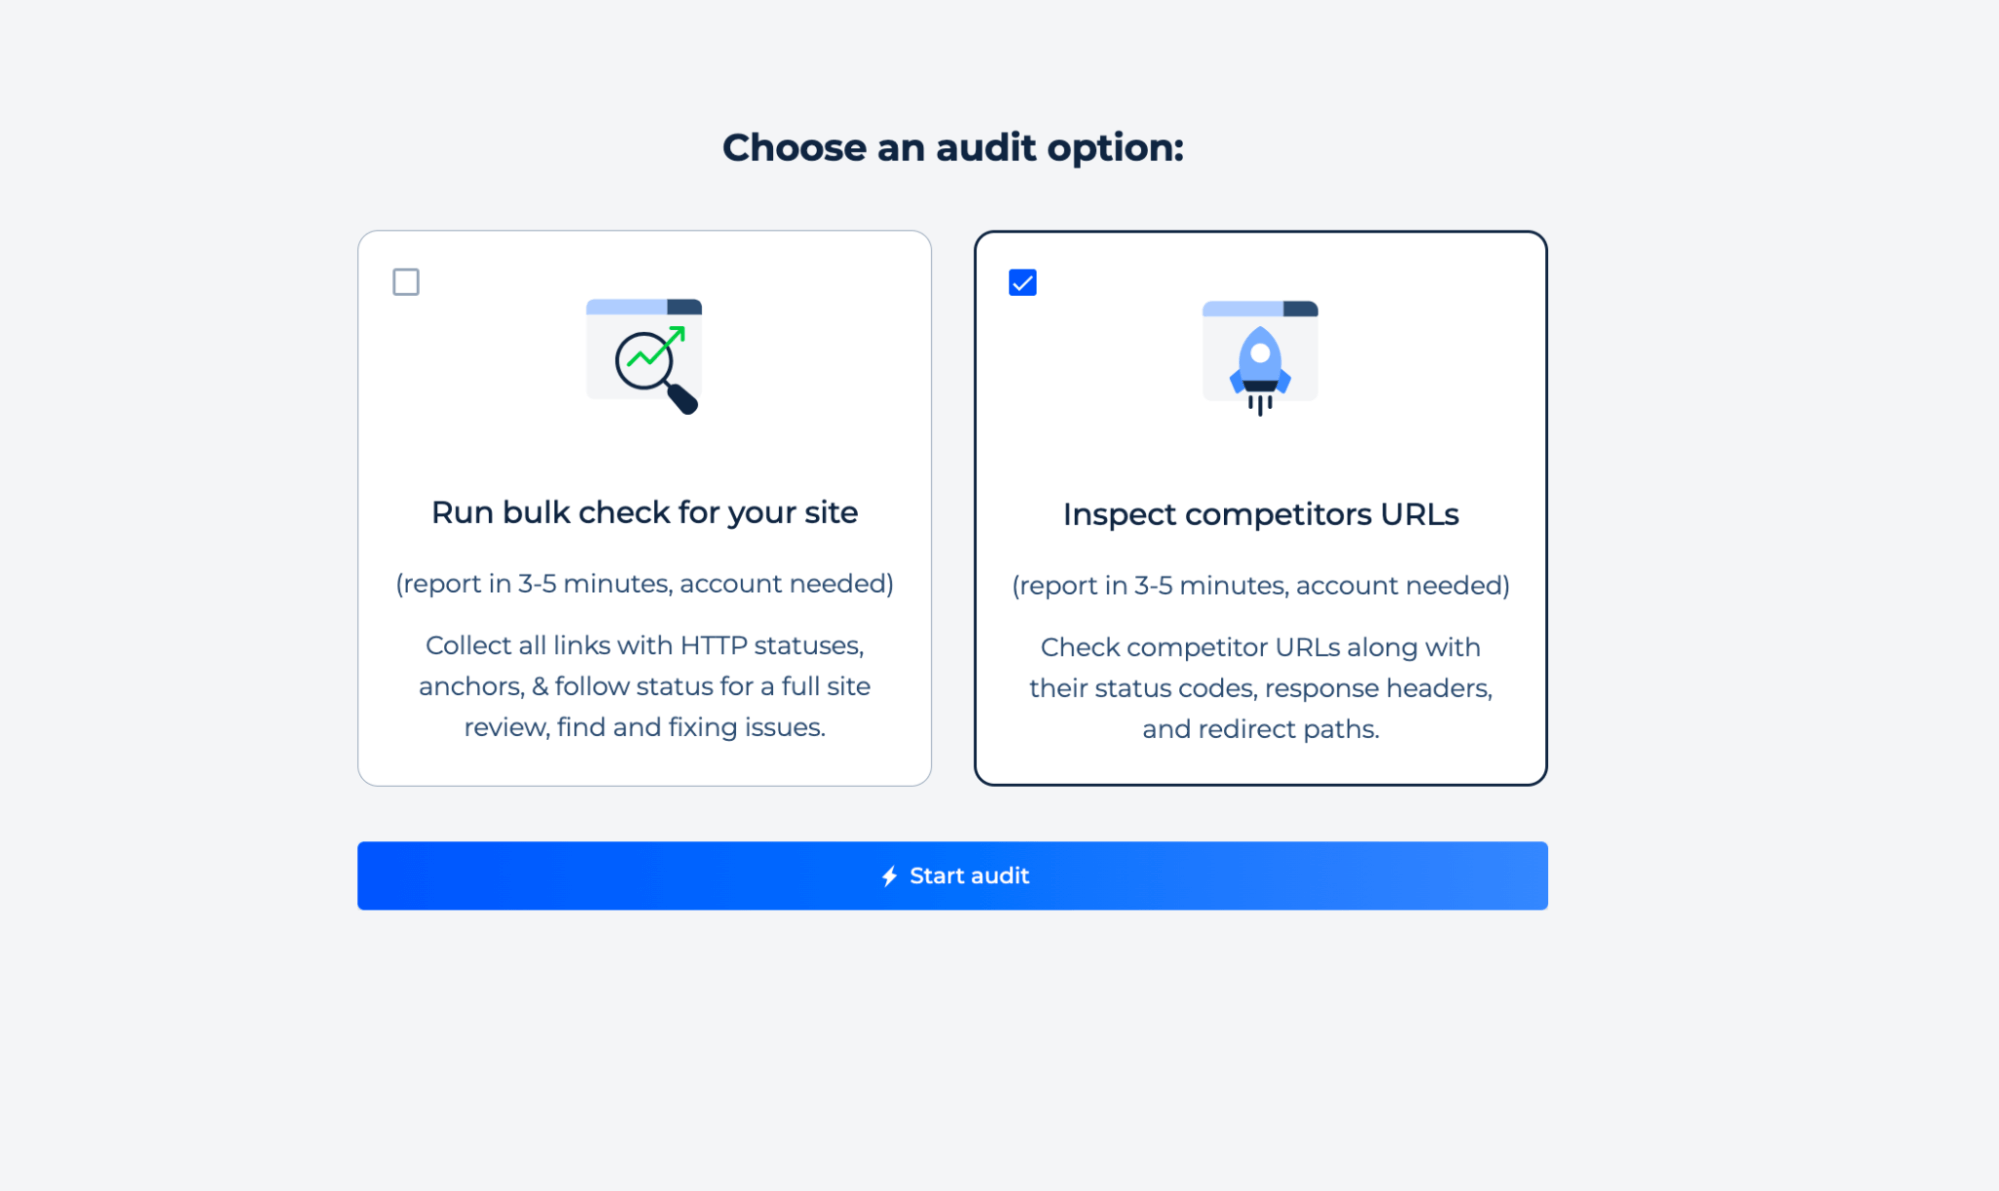Click the Start audit button
Viewport: 1999px width, 1191px height.
pyautogui.click(x=952, y=876)
